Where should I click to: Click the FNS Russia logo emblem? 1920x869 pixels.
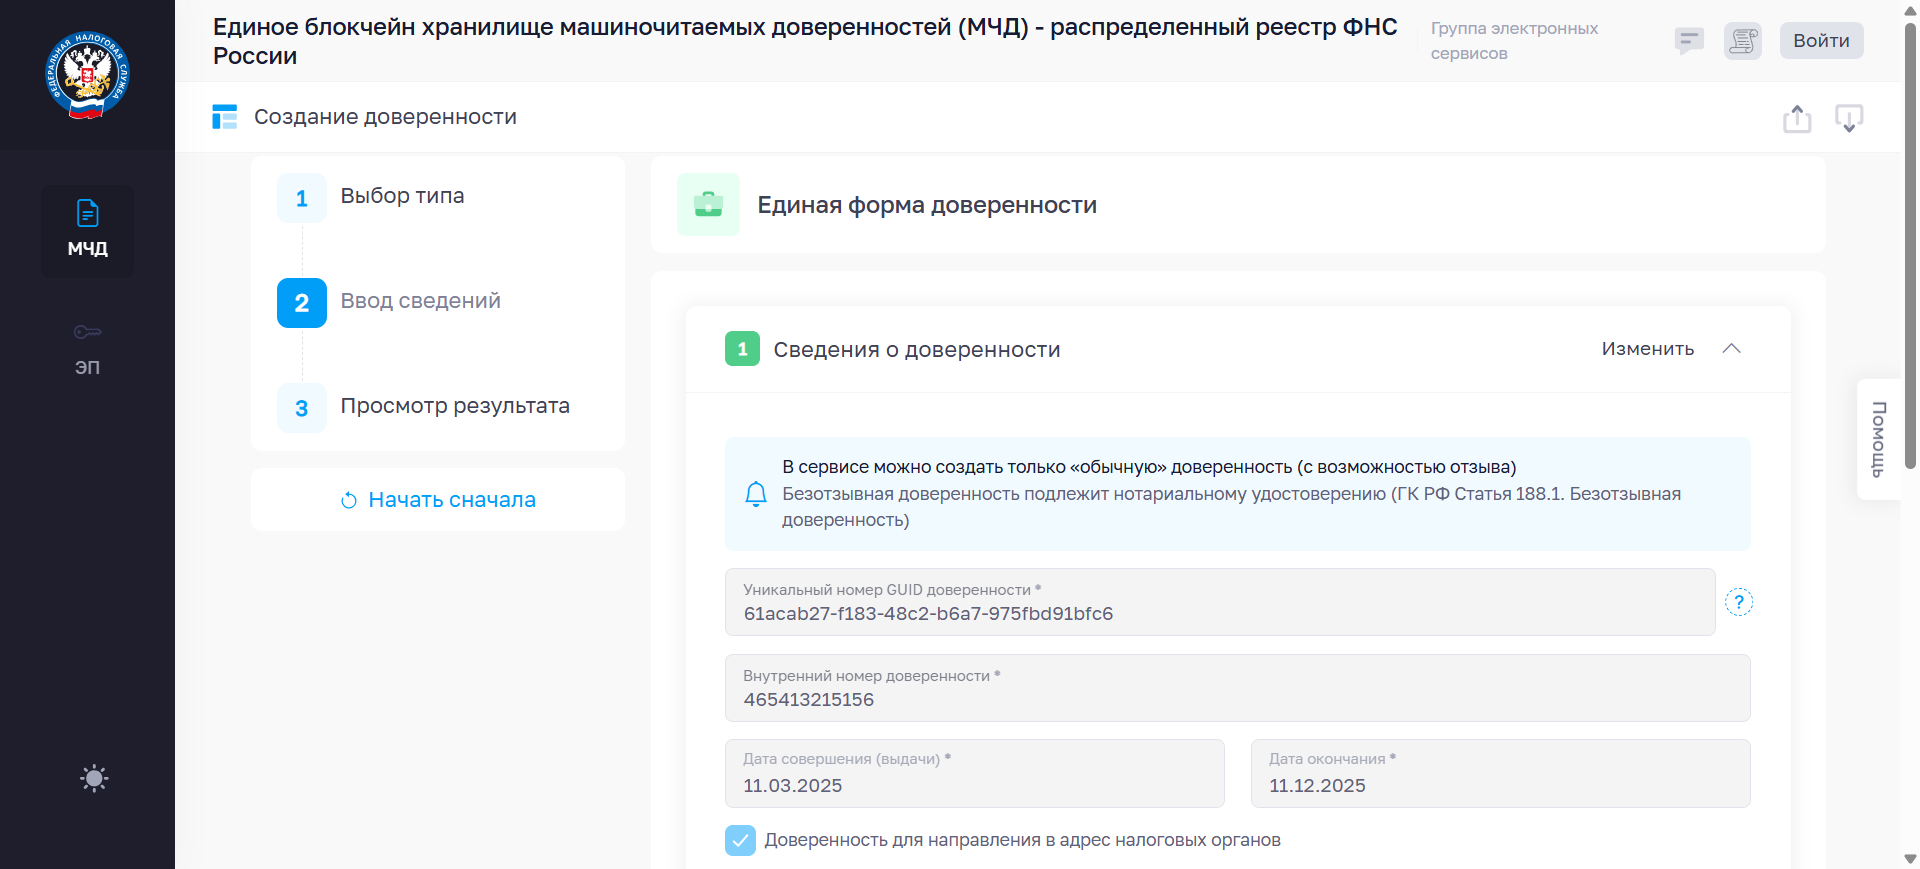tap(87, 76)
